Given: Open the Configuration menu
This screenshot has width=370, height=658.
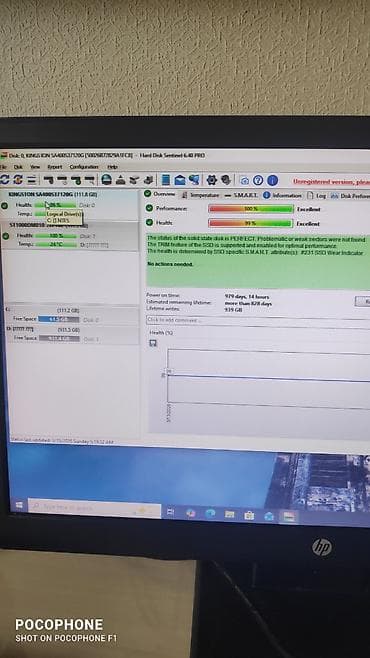Looking at the screenshot, I should click(84, 167).
